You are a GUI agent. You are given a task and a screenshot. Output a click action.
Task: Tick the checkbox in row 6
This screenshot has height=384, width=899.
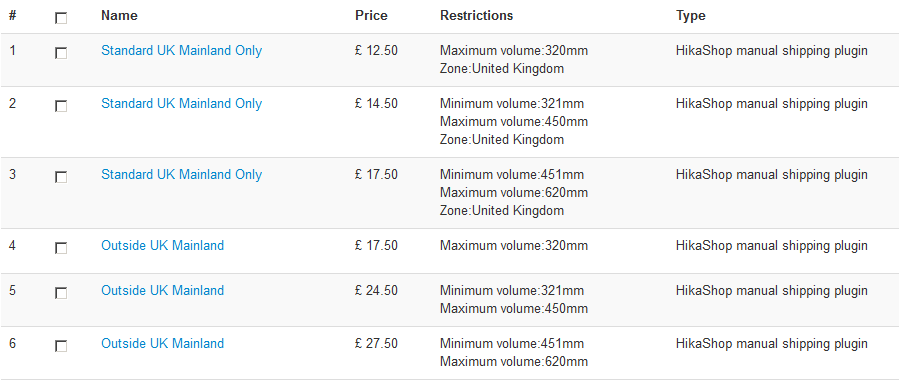61,346
